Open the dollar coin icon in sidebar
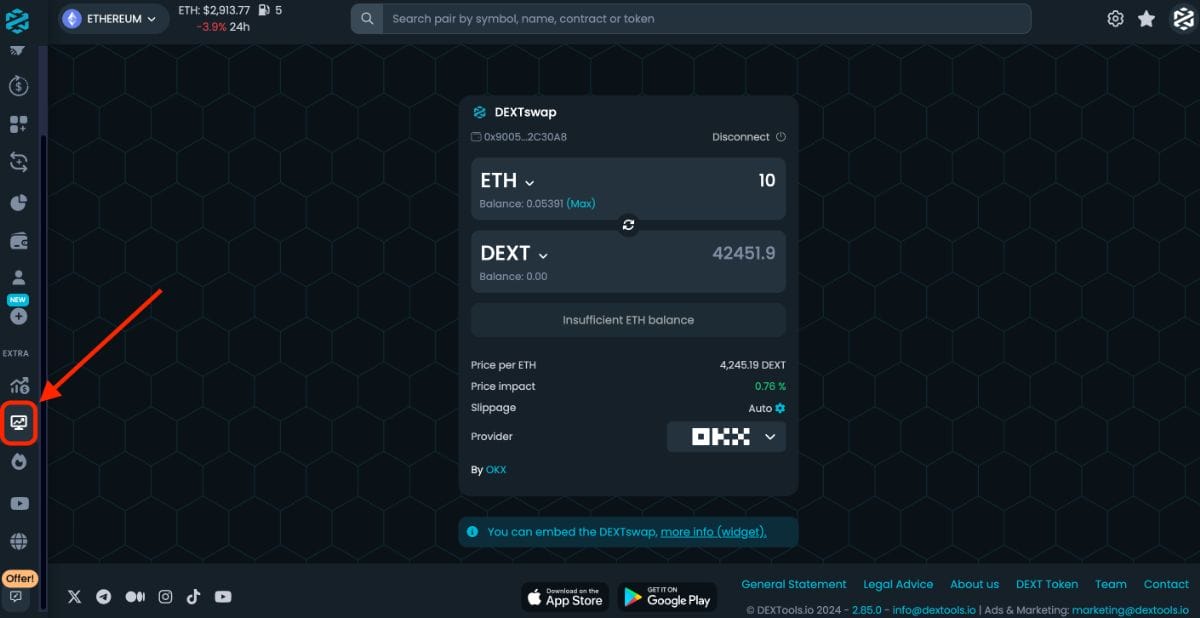This screenshot has width=1200, height=618. click(x=18, y=87)
